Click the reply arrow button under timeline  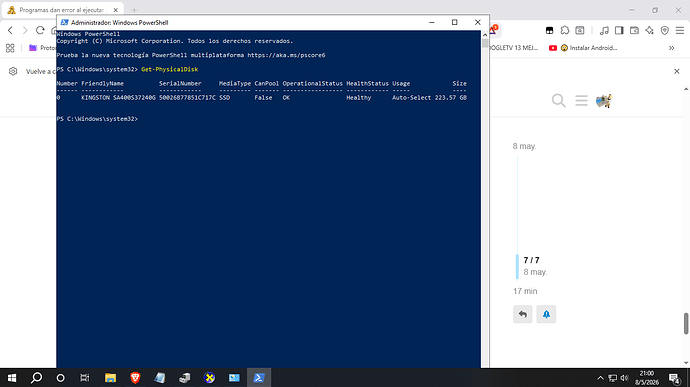click(x=522, y=314)
